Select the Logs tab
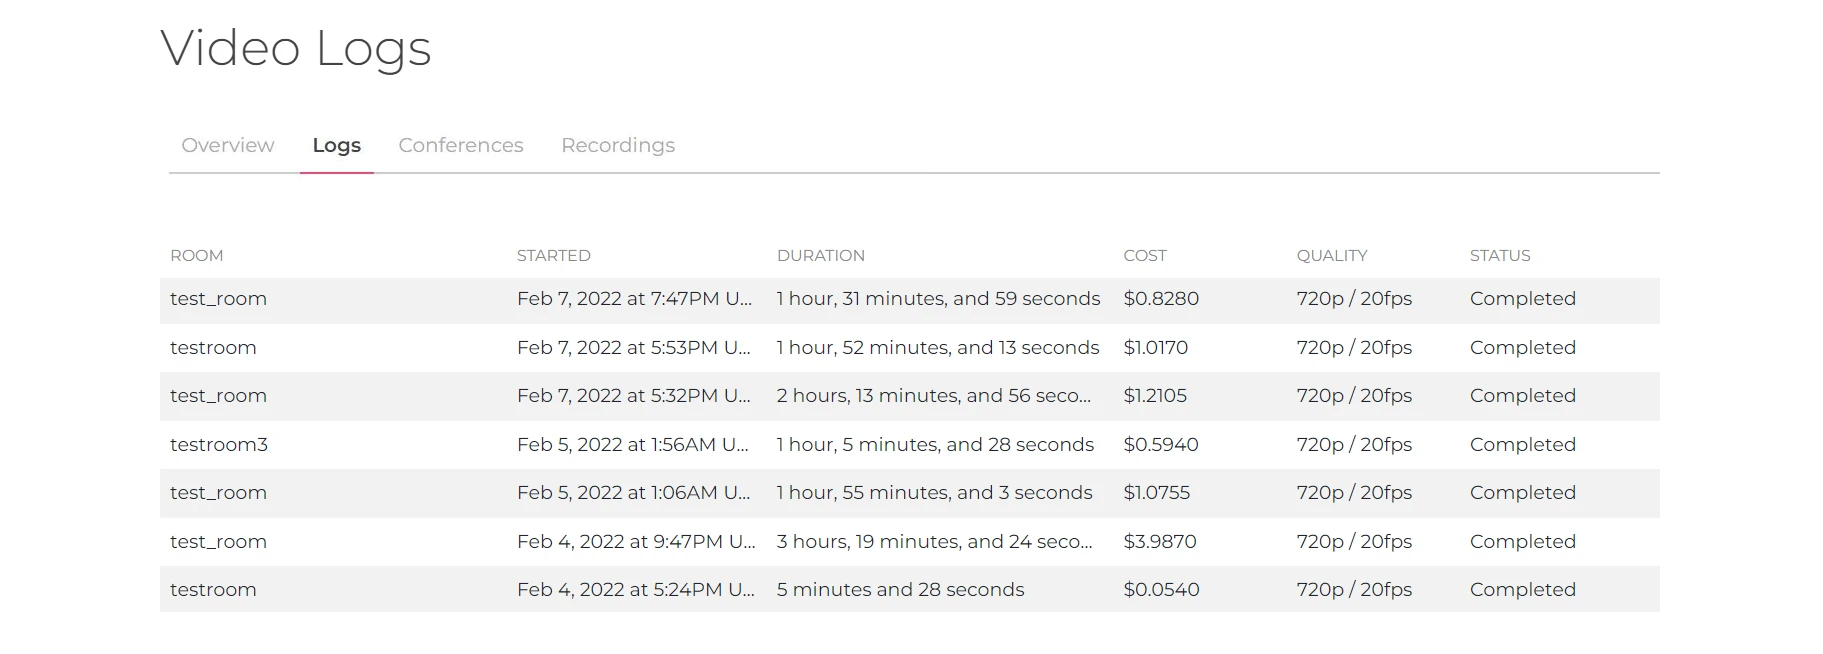Screen dimensions: 1823x654 pos(336,145)
